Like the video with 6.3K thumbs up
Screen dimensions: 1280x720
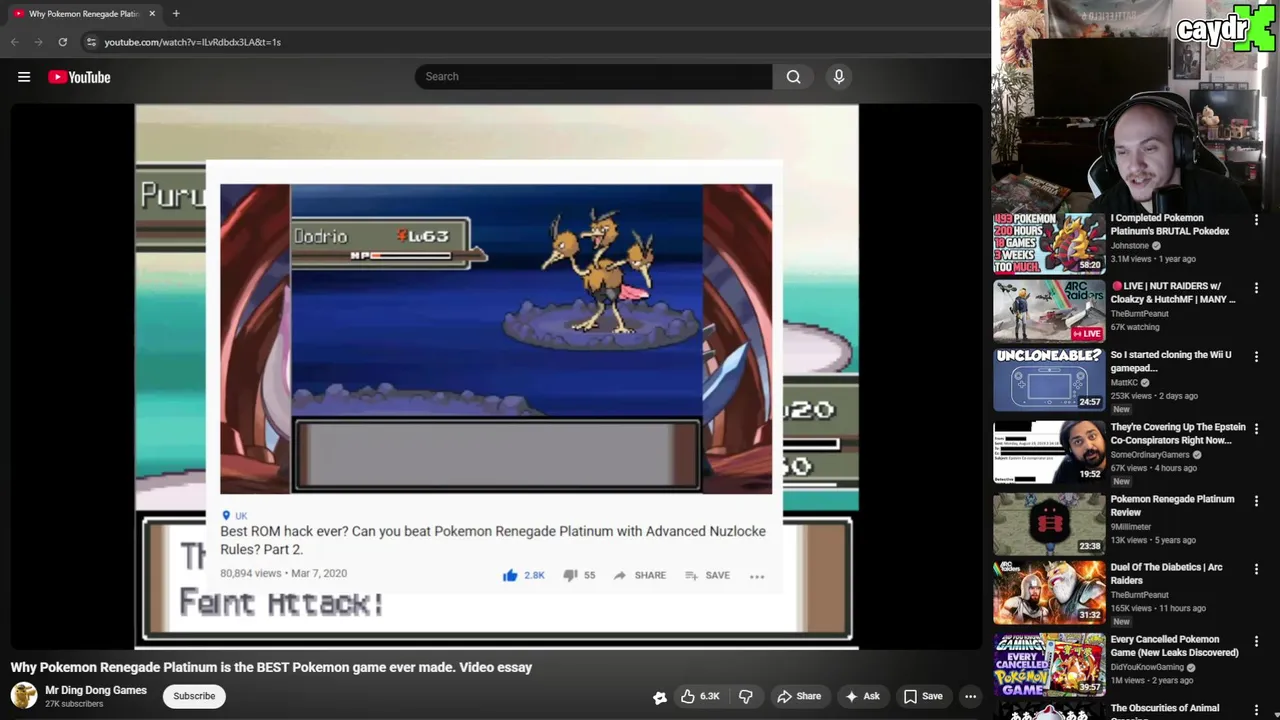pyautogui.click(x=699, y=696)
